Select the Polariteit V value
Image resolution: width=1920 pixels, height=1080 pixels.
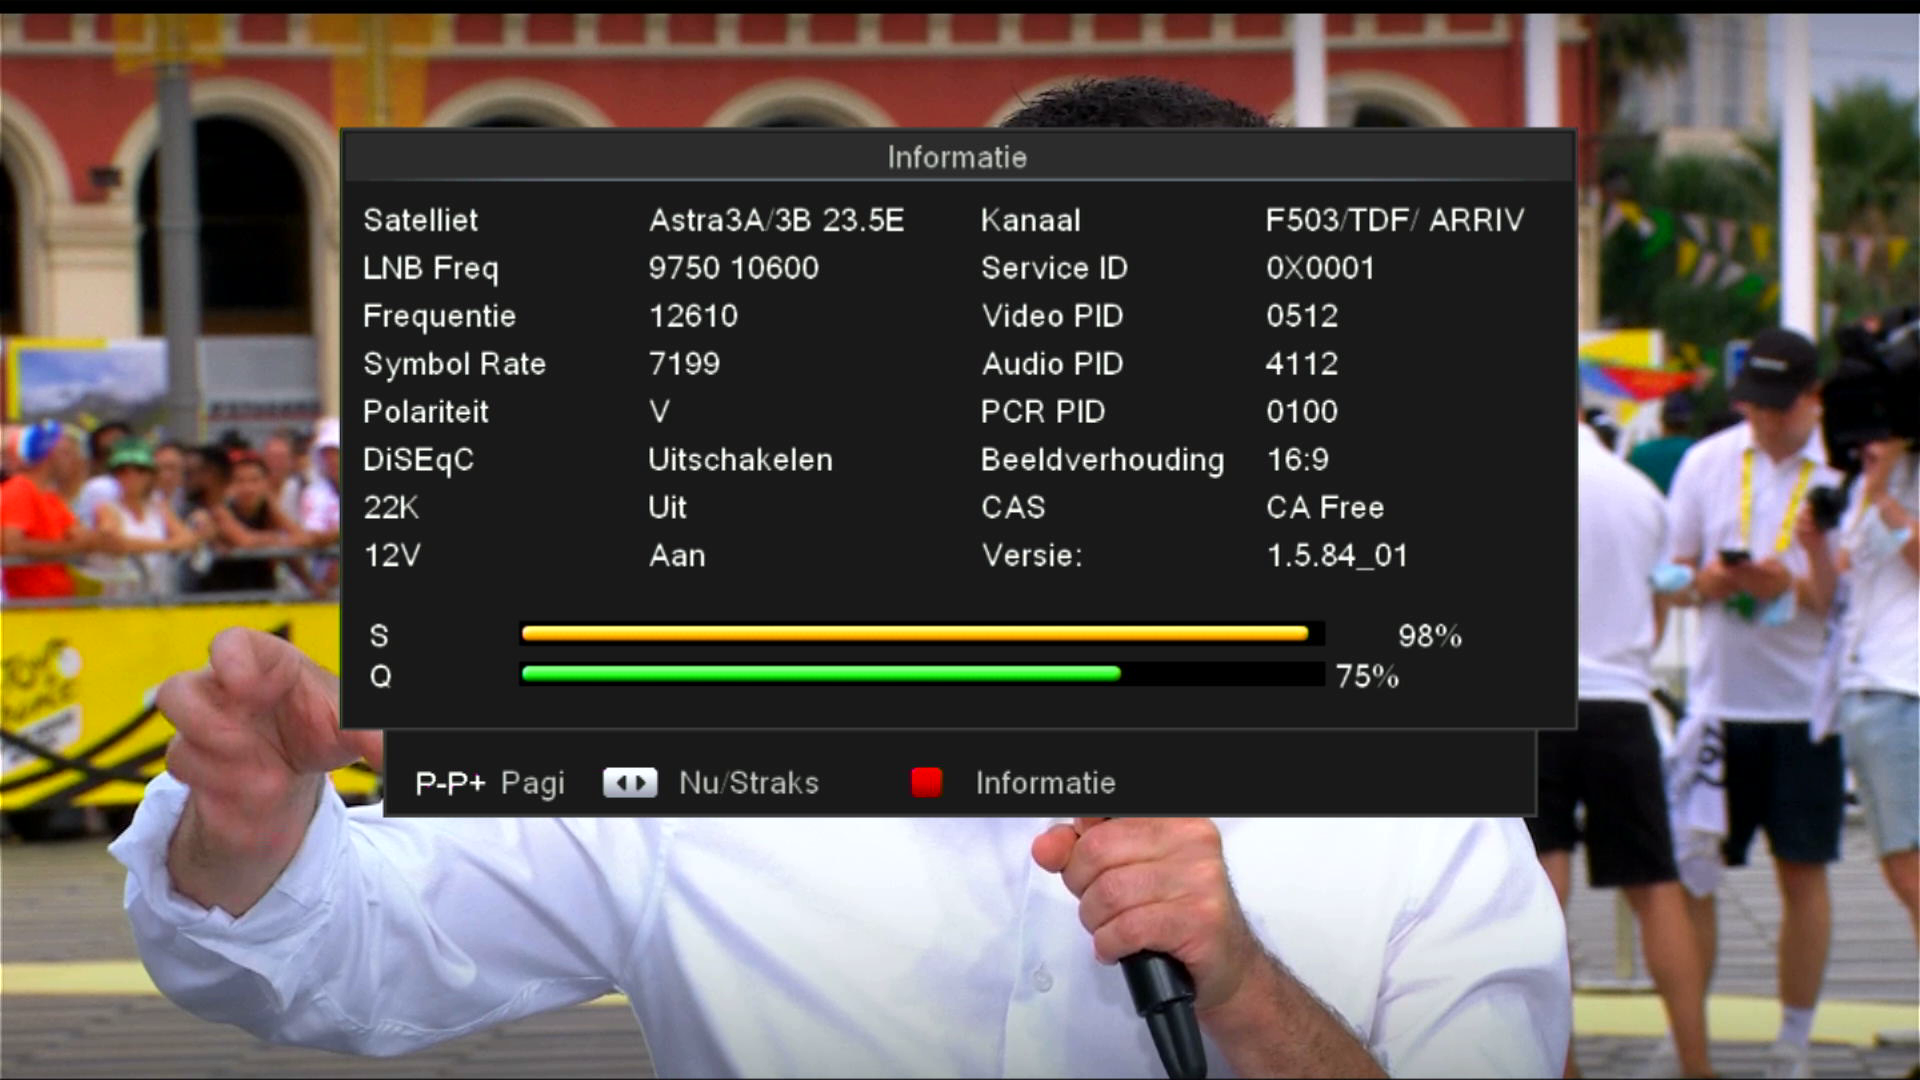[x=659, y=411]
